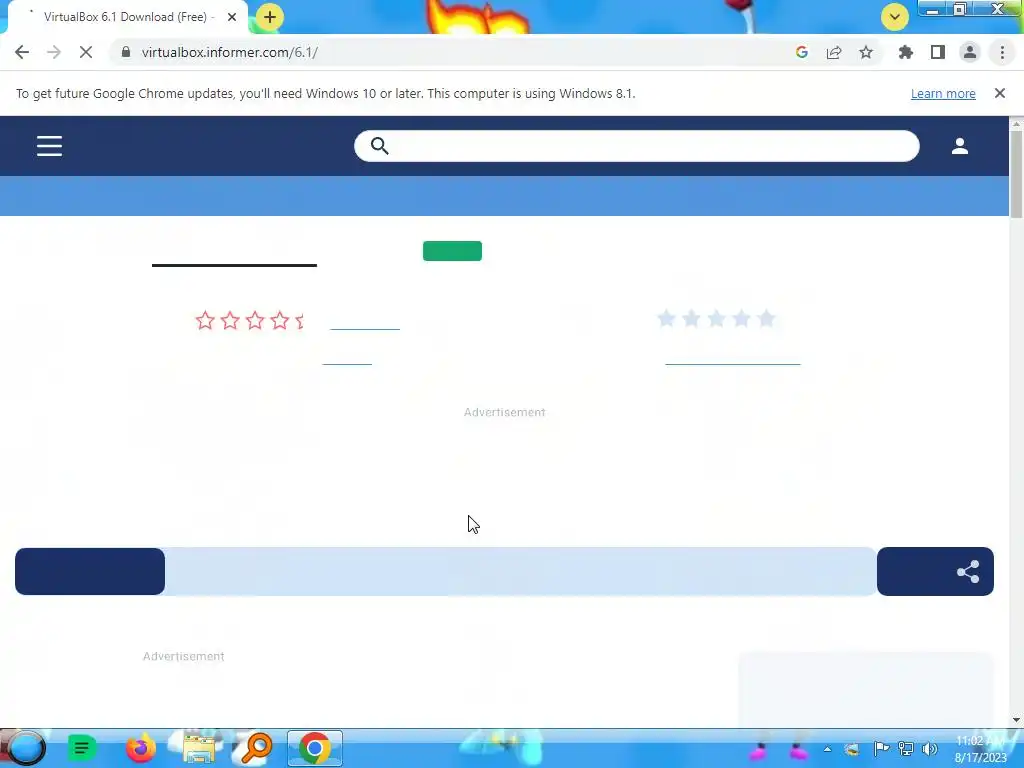Click the Google icon in address bar
The height and width of the screenshot is (768, 1024).
pyautogui.click(x=802, y=52)
